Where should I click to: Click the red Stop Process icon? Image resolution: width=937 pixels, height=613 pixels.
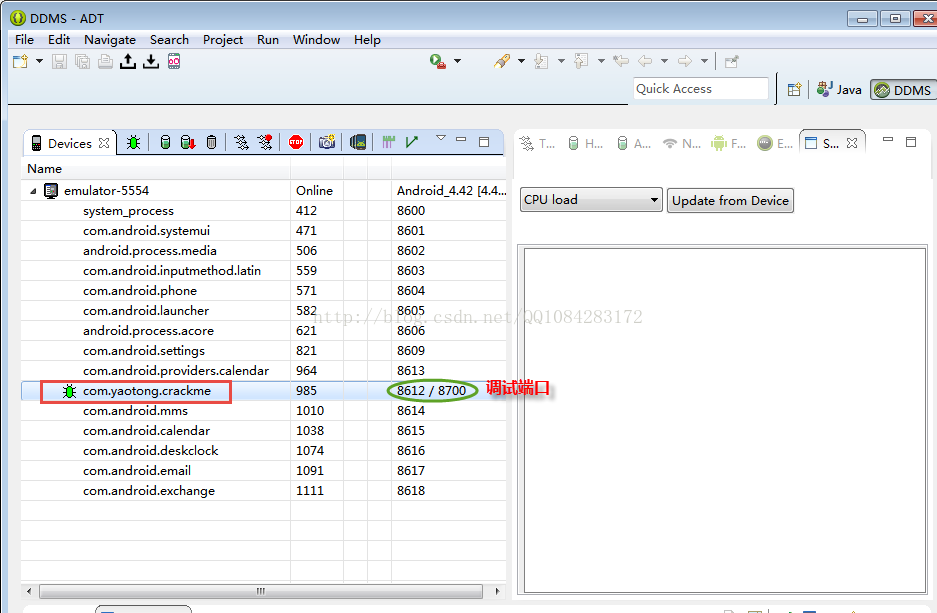(296, 142)
